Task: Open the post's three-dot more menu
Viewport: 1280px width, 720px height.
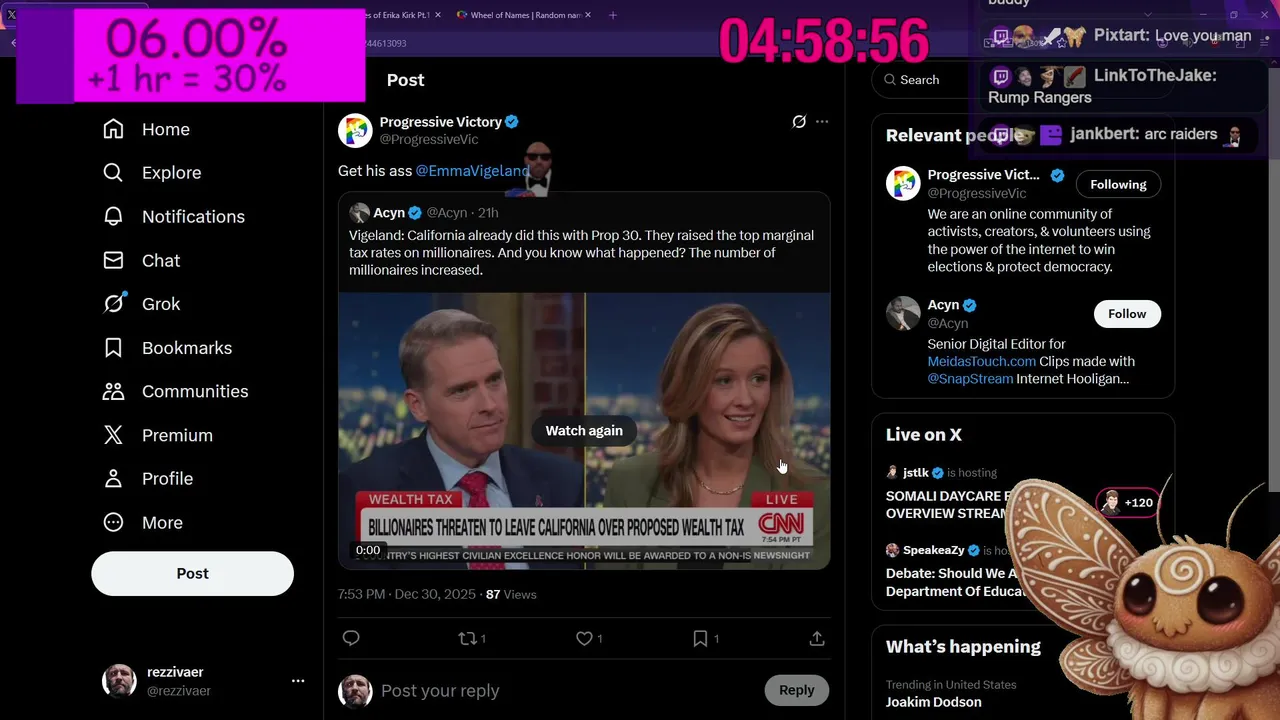Action: 822,122
